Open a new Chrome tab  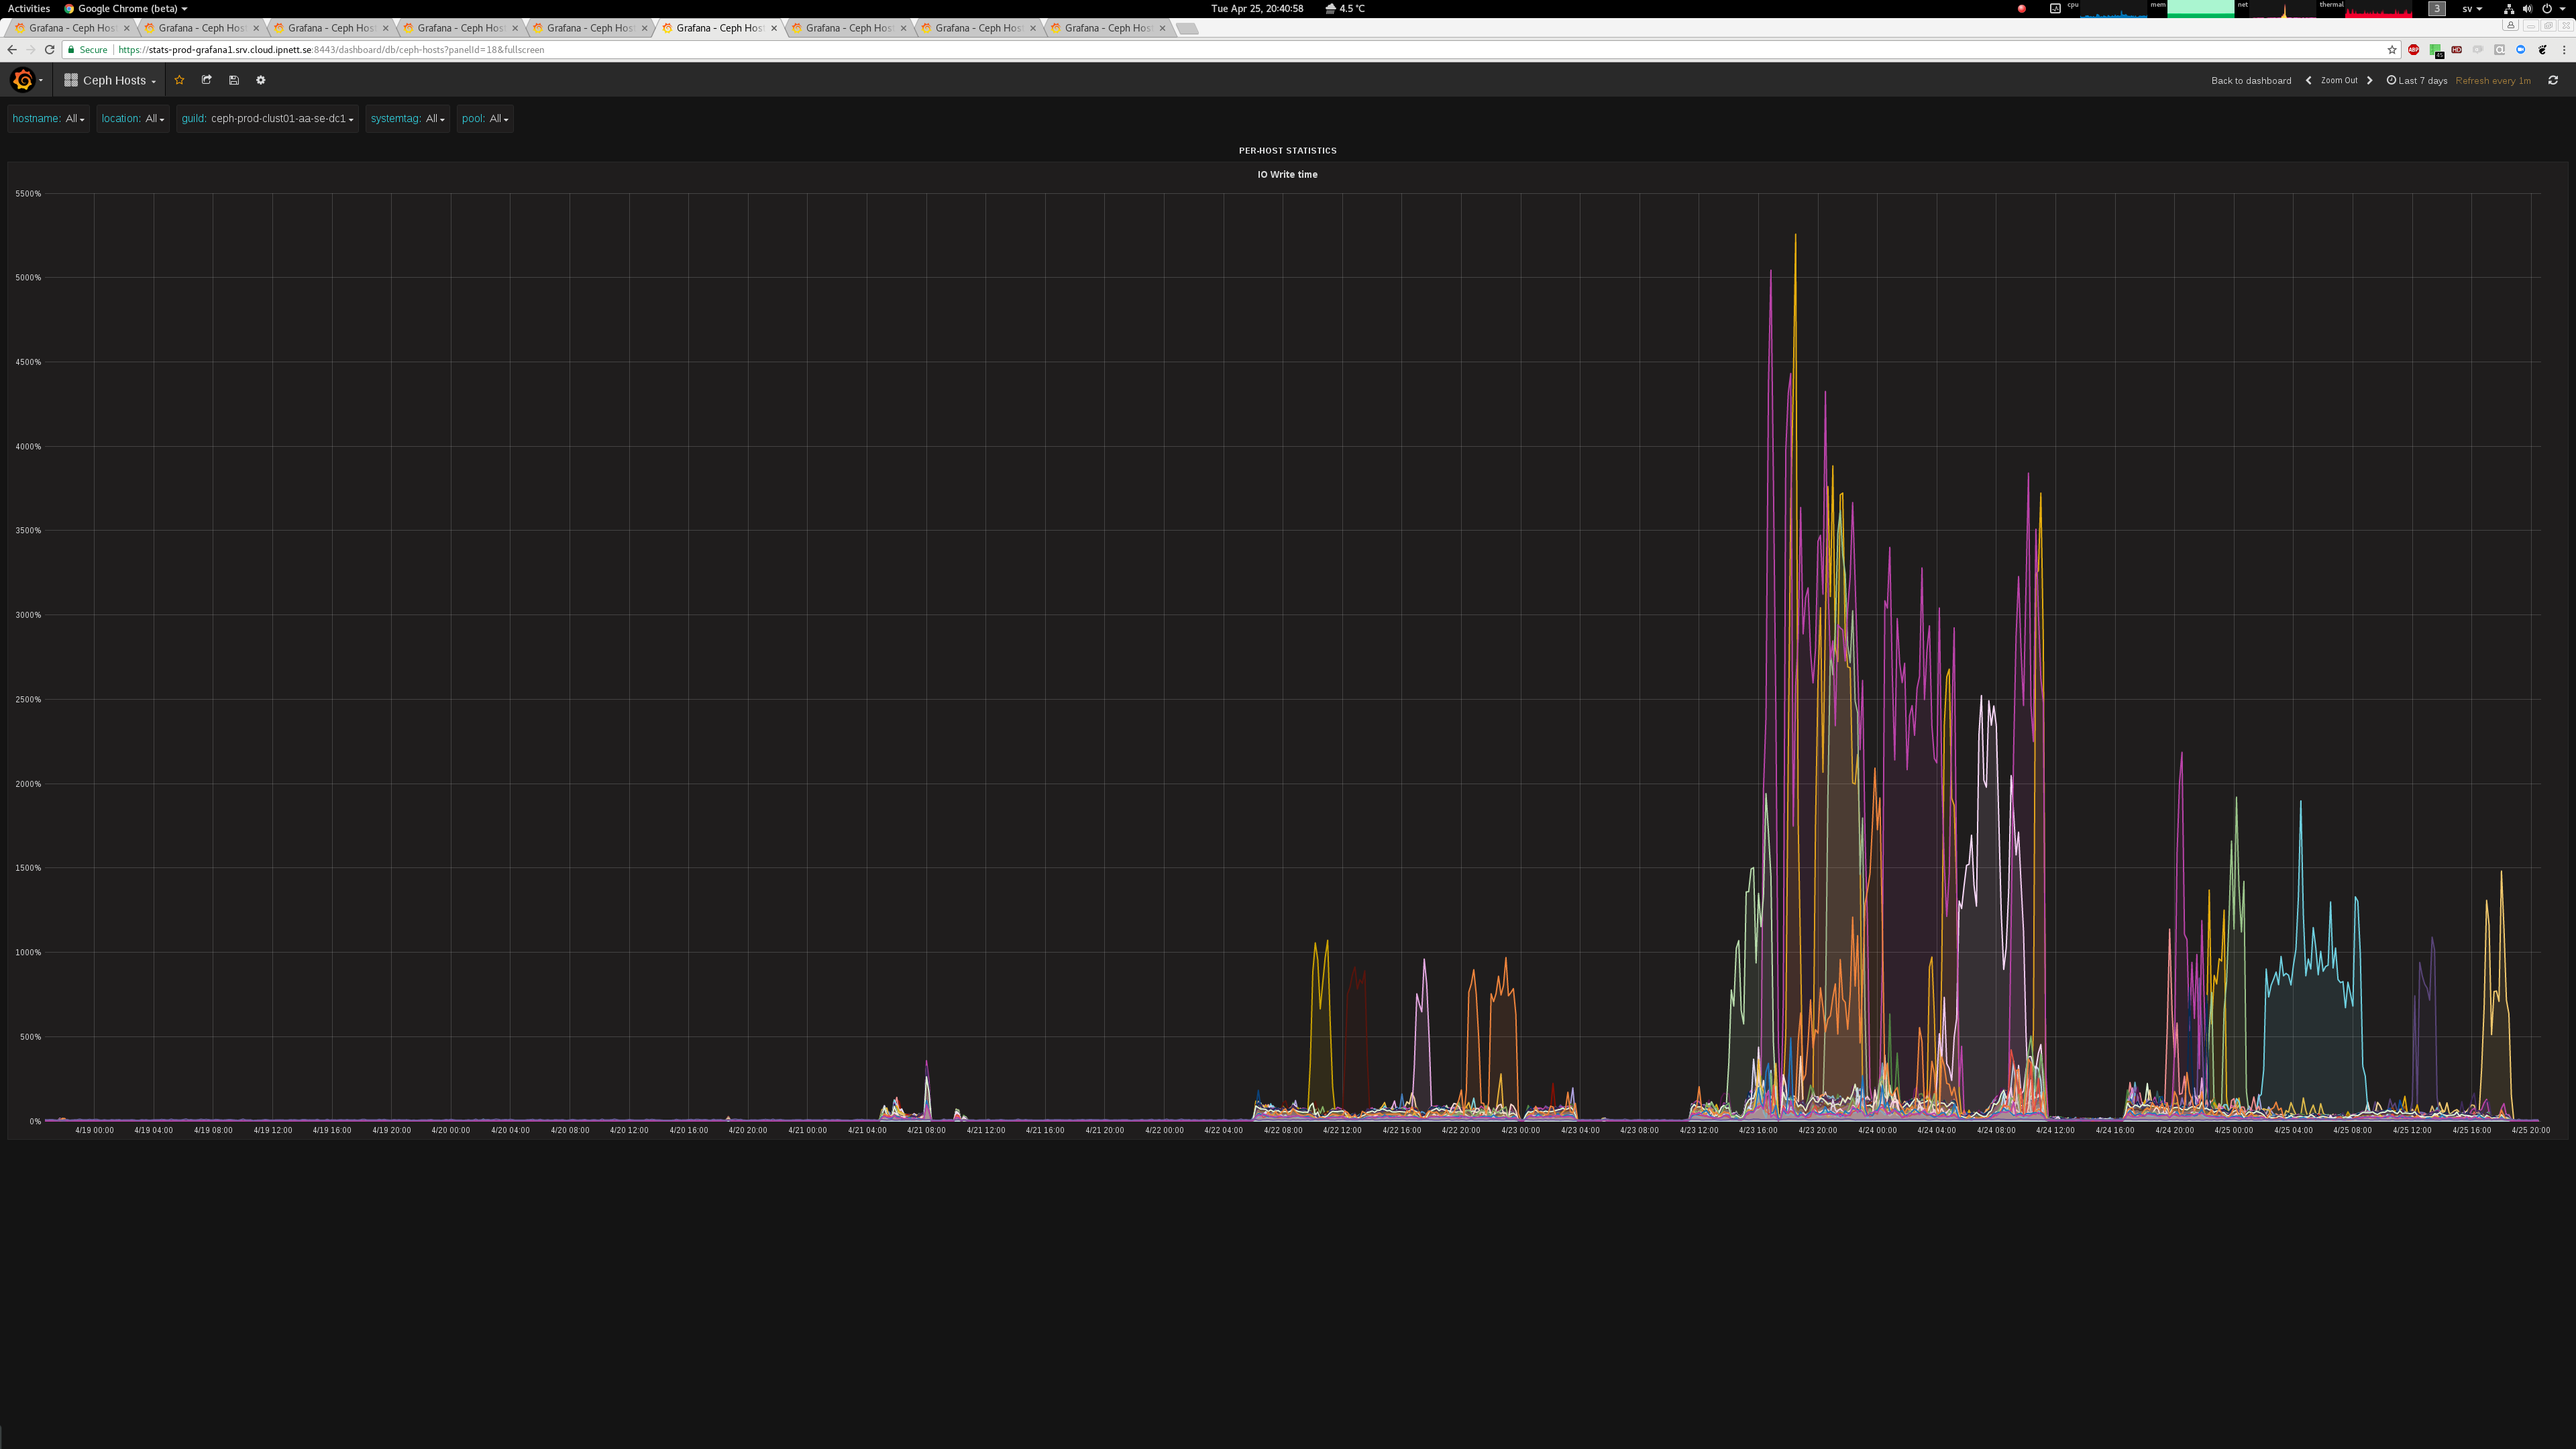click(x=1187, y=28)
